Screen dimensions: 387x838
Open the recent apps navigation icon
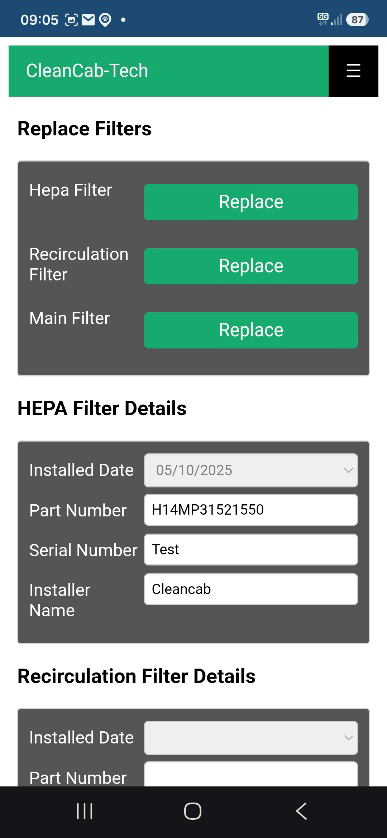click(x=84, y=811)
